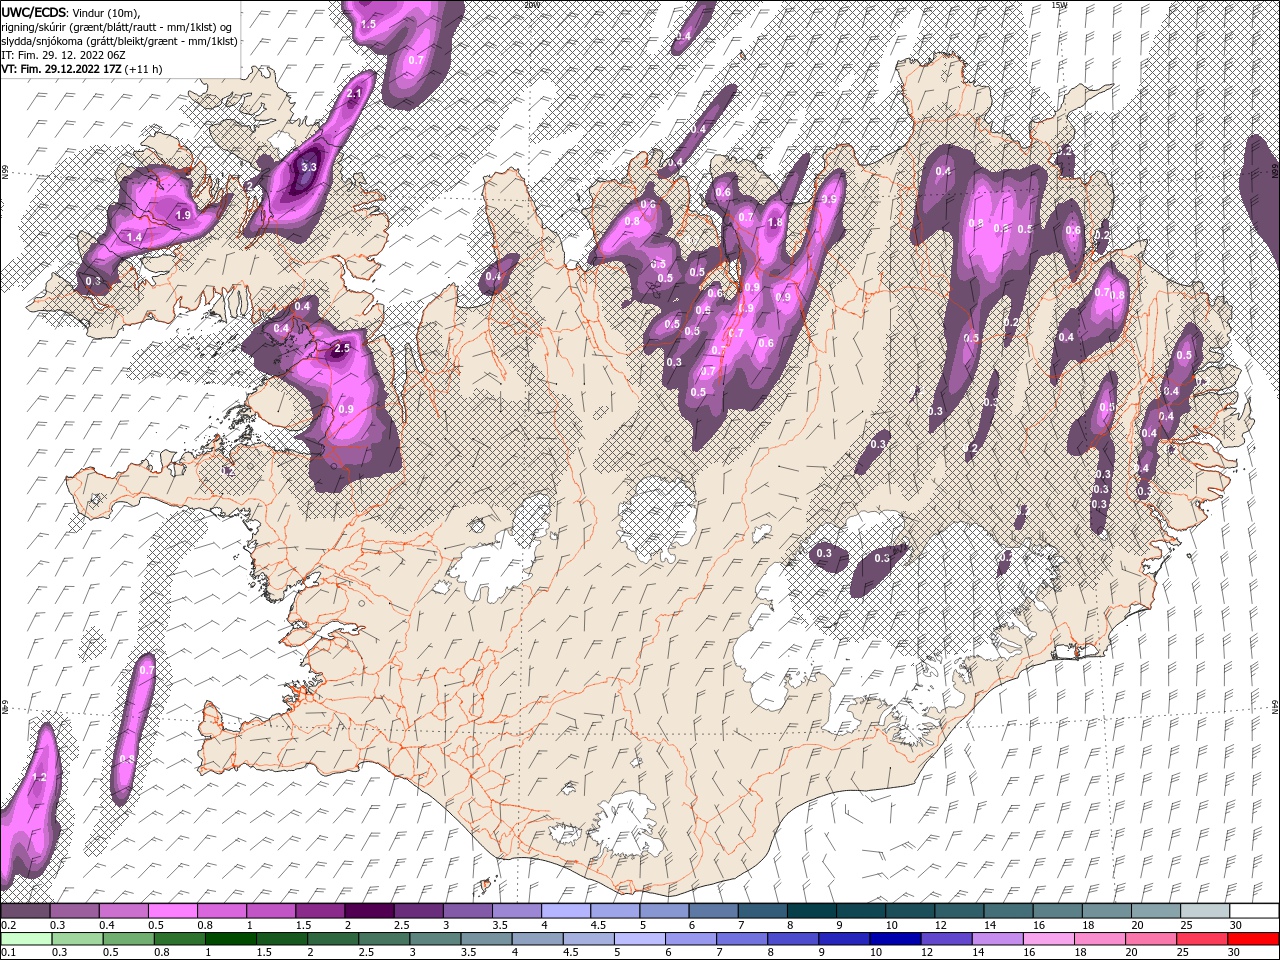
Task: Select the darkest purple 2–2.5 snow legend swatch
Action: pos(369,911)
